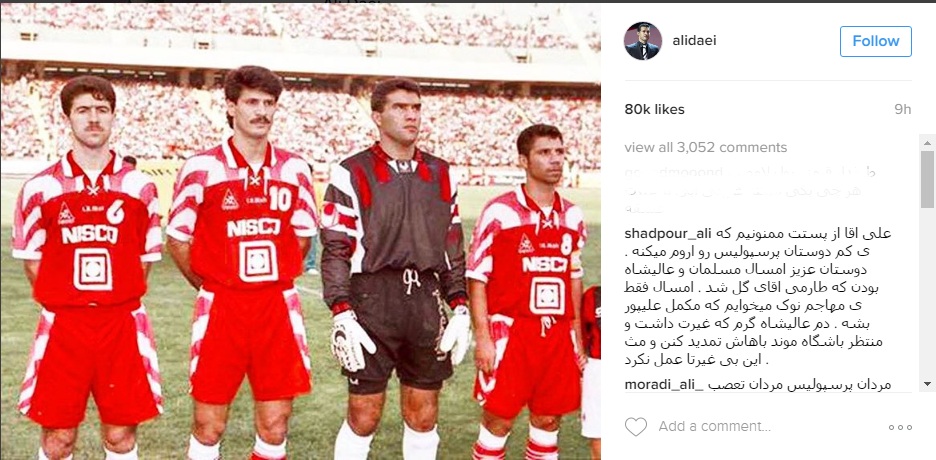The height and width of the screenshot is (460, 936).
Task: Click the comments scrollbar thumb
Action: (927, 180)
